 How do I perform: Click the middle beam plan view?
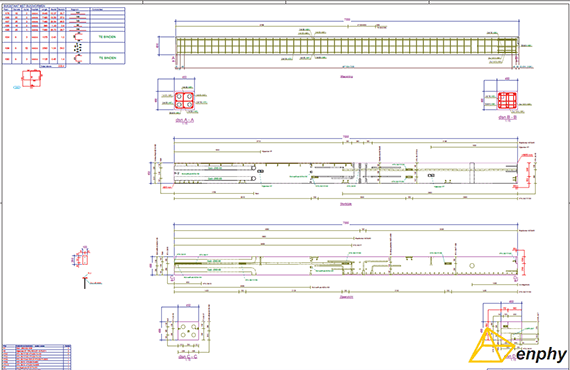(345, 173)
